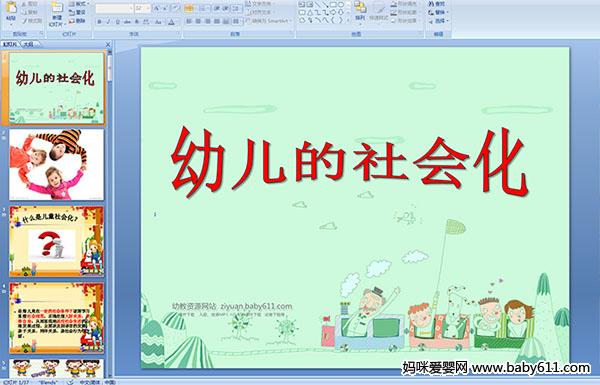600x385 pixels.
Task: Expand the Replace dropdown arrow in the Editing group
Action: point(447,12)
